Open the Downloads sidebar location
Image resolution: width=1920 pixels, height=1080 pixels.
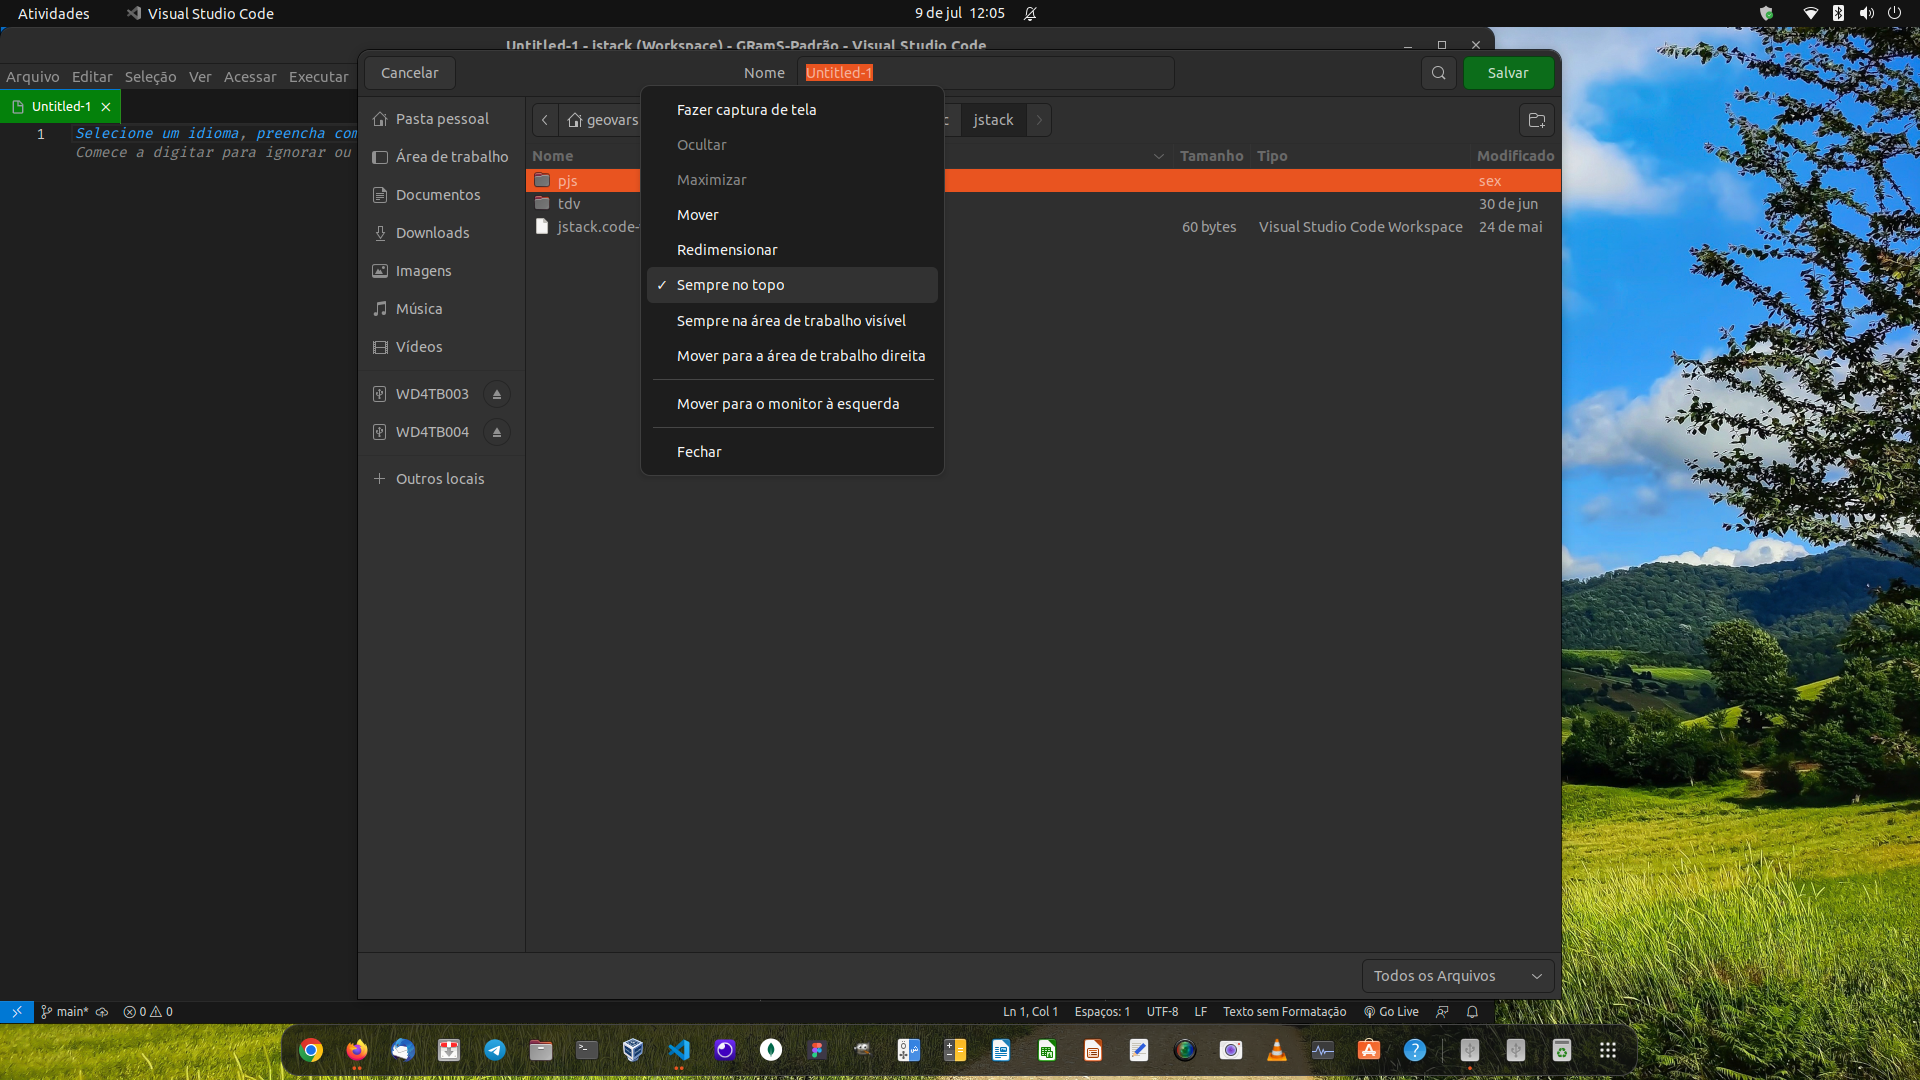click(432, 233)
